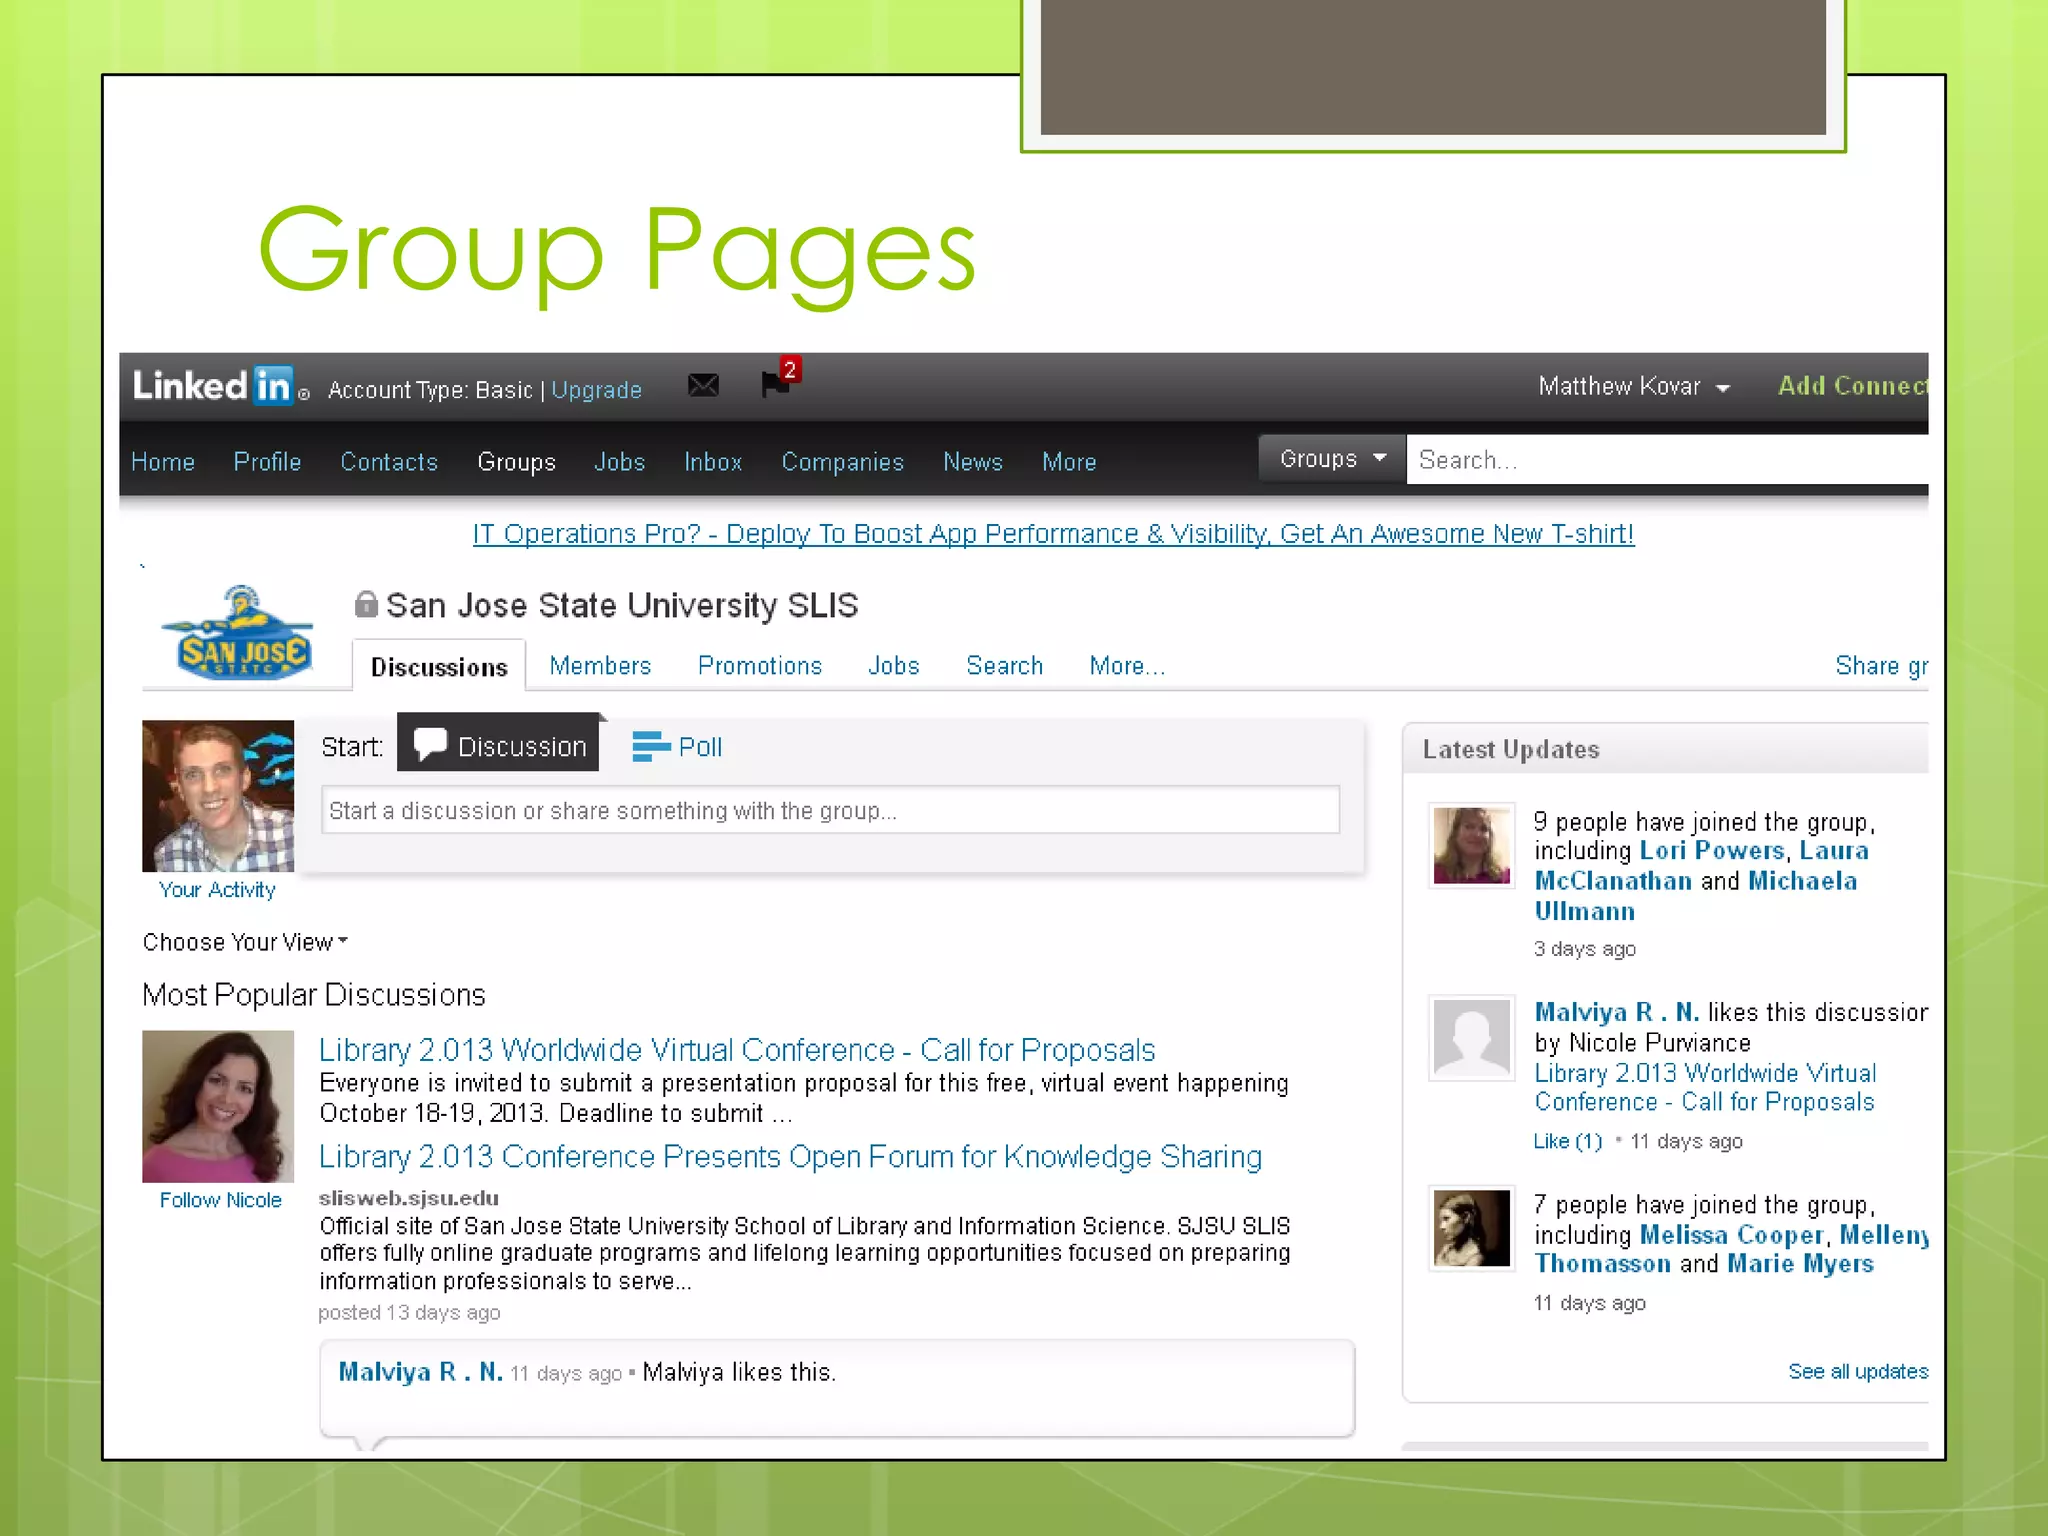Open Library 2.013 Open Forum discussion link

pos(790,1157)
